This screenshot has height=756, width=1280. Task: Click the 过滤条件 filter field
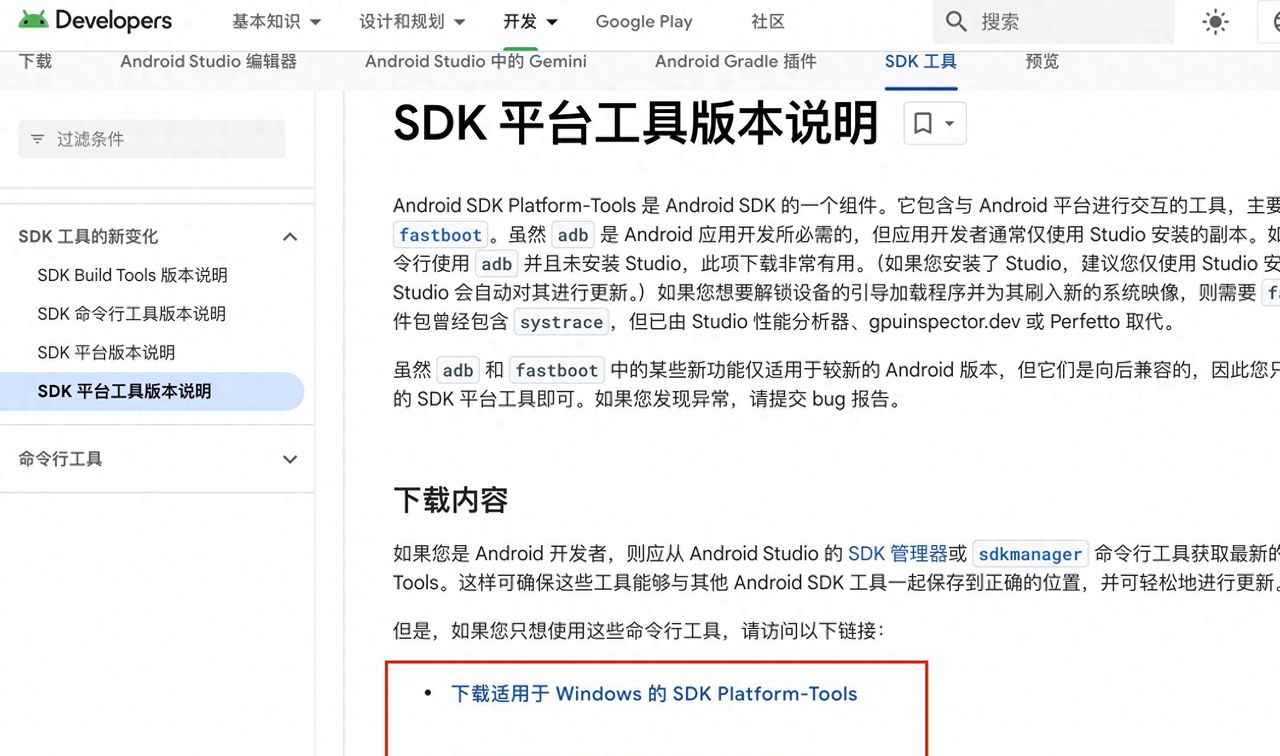(151, 139)
